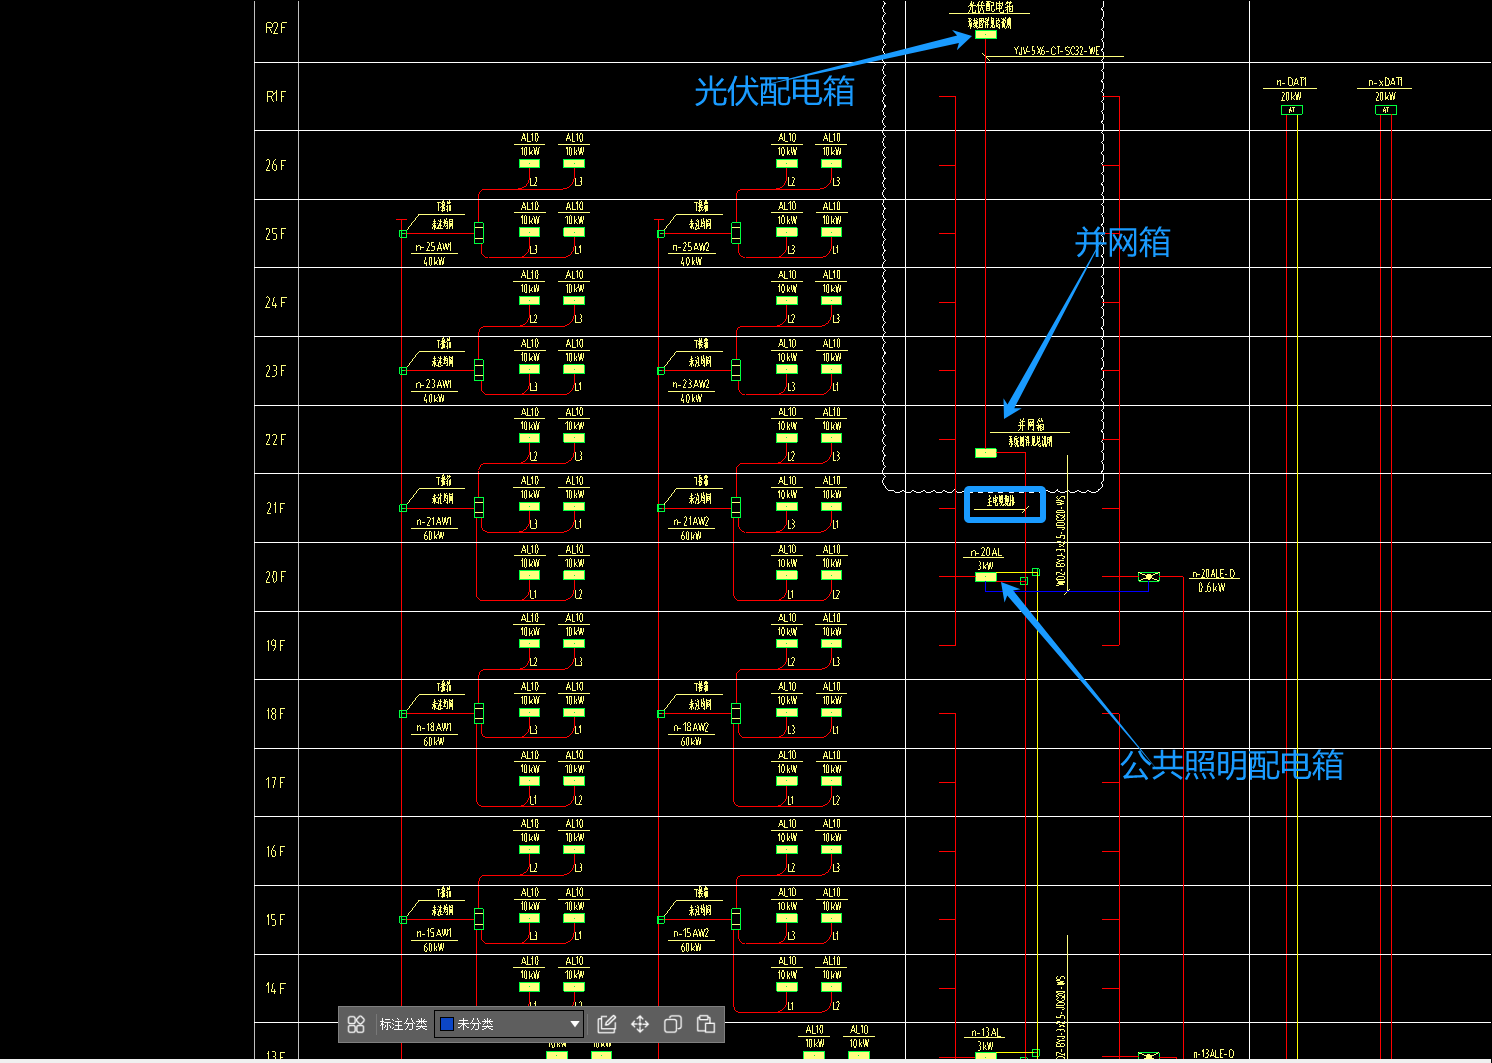The width and height of the screenshot is (1492, 1063).
Task: Click the 0.6kW label under n-20ALE-D
Action: coord(1212,588)
